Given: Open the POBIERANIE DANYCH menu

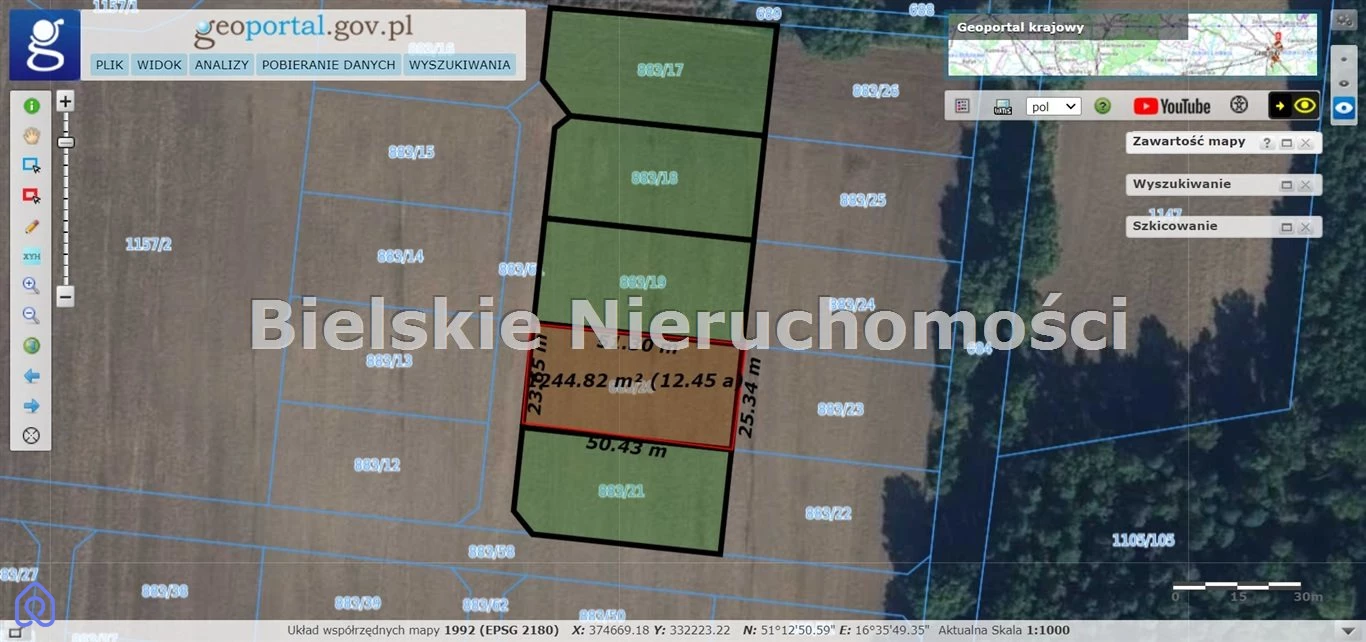Looking at the screenshot, I should coord(328,65).
